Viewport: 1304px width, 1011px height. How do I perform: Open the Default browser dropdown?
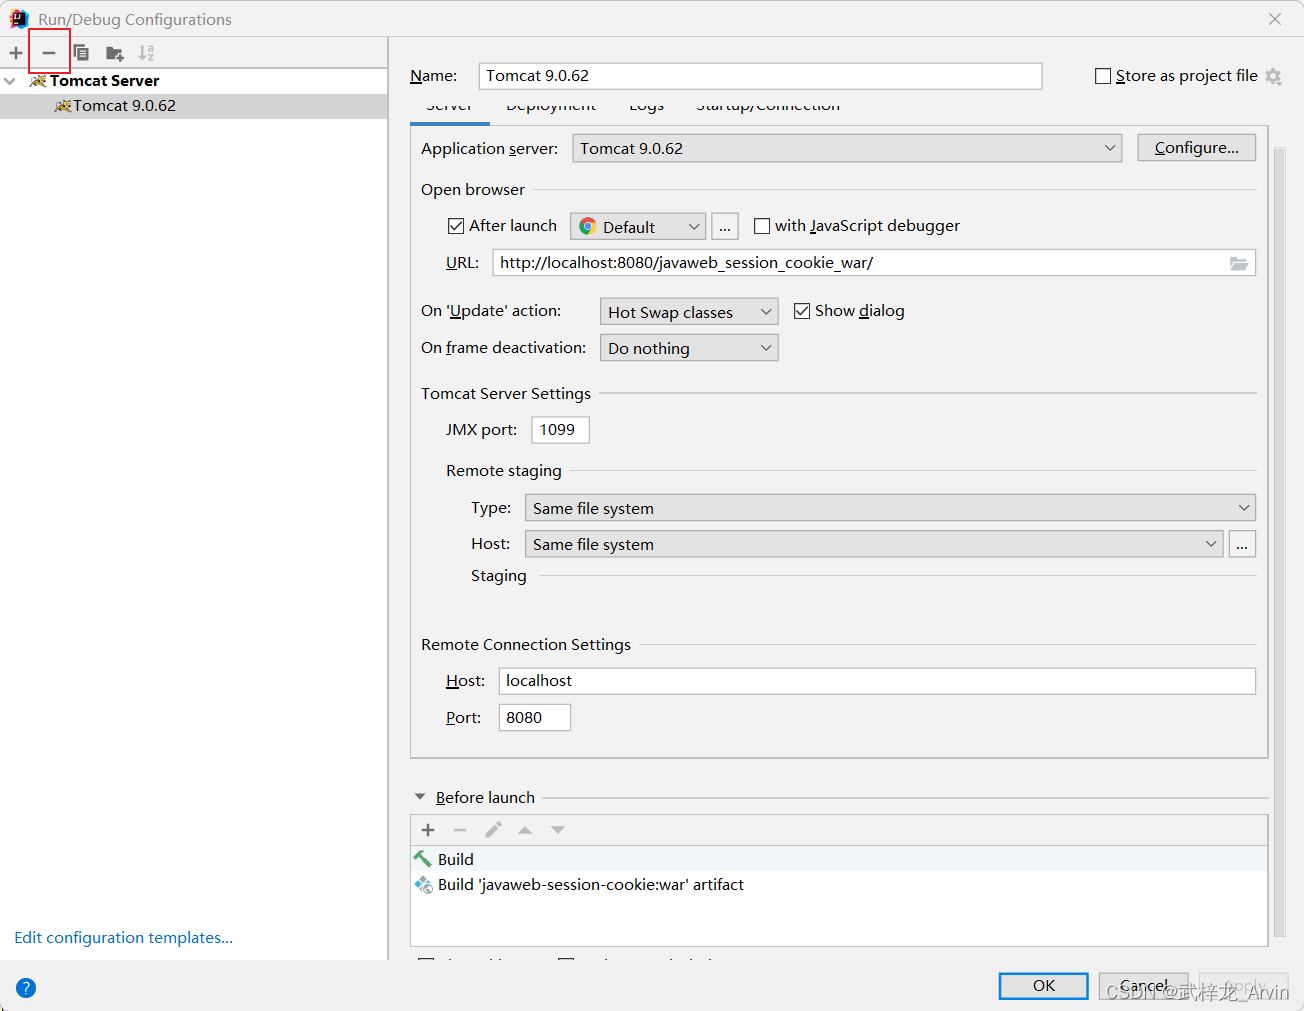coord(638,227)
